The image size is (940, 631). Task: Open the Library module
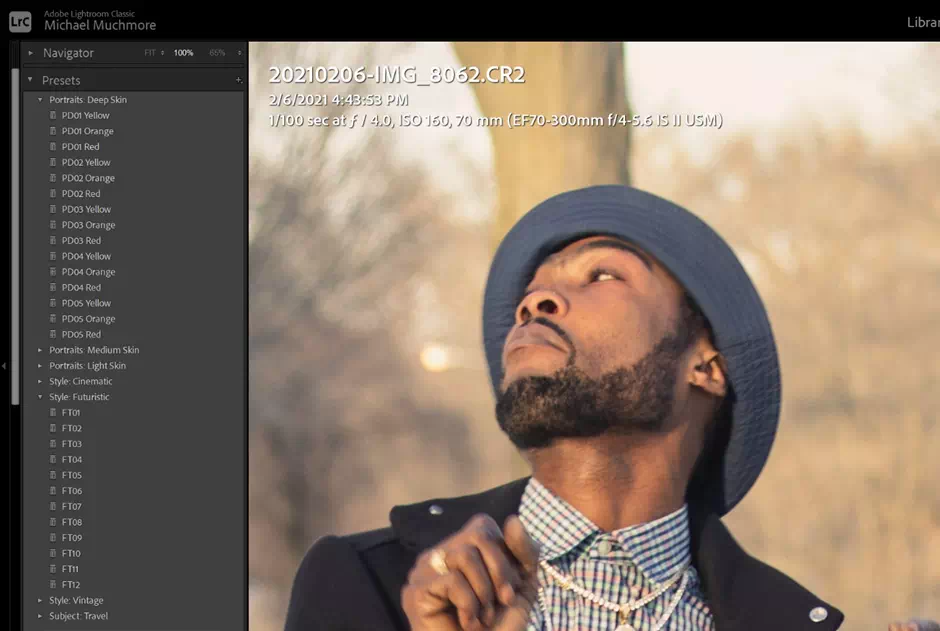coord(923,22)
